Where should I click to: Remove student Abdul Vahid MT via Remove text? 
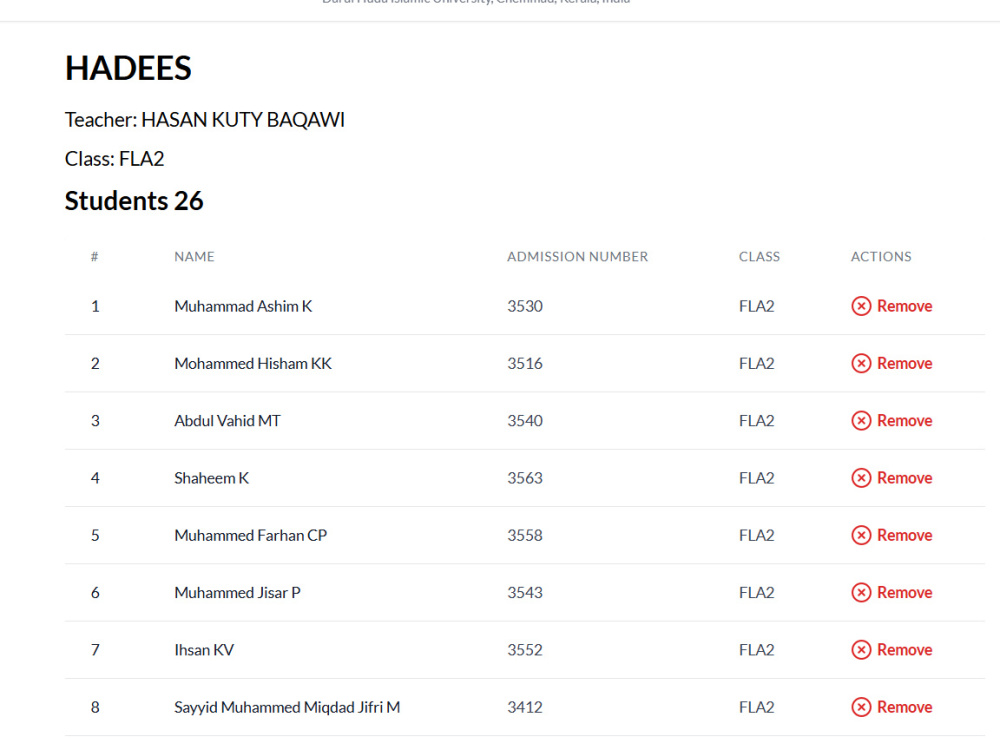tap(904, 421)
